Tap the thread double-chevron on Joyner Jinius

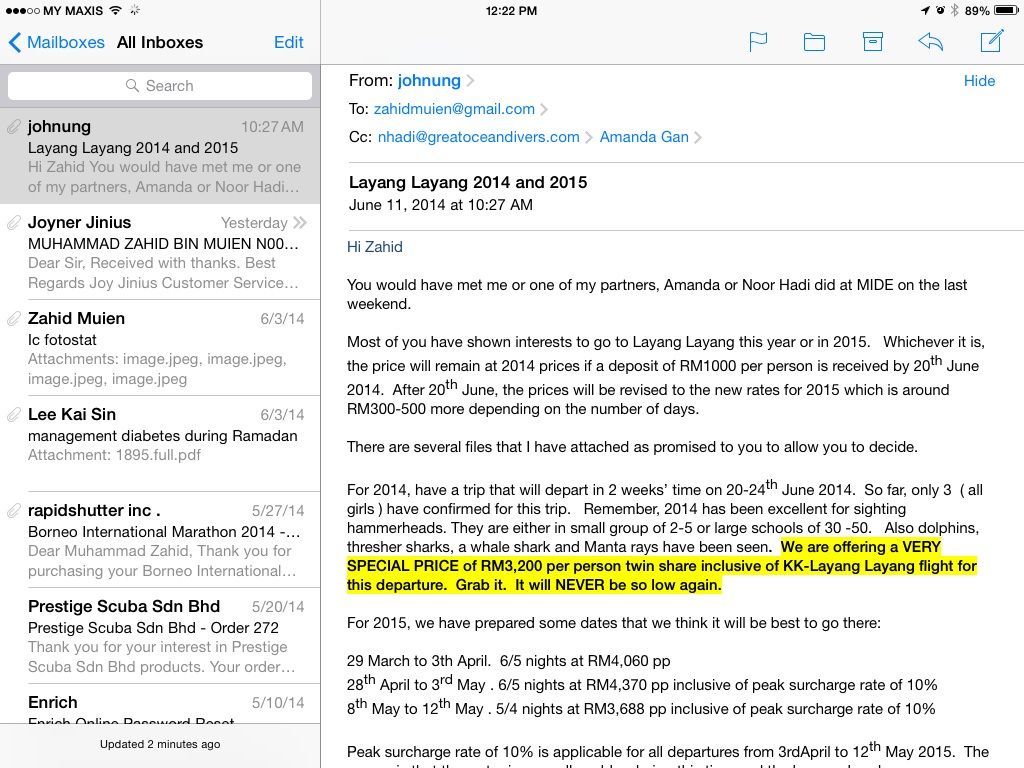(x=300, y=223)
